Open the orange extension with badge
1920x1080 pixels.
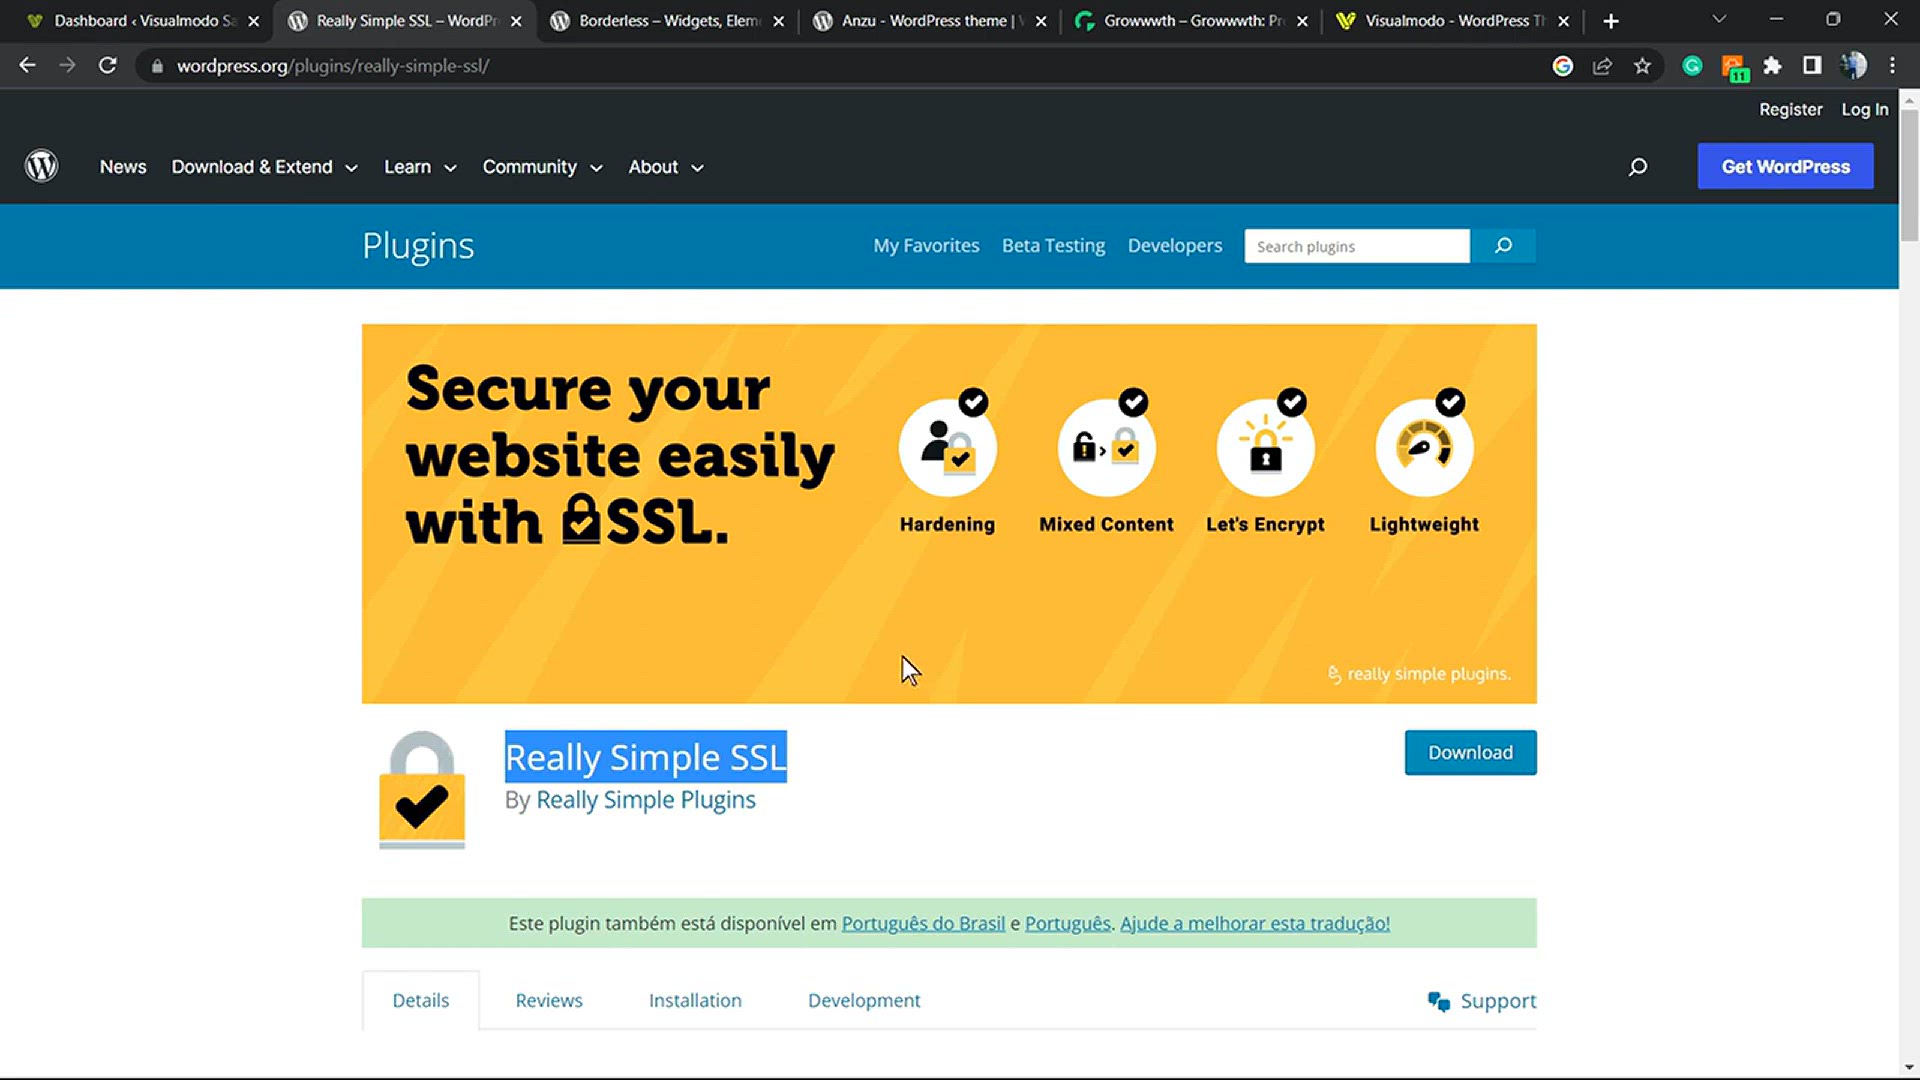[1734, 67]
